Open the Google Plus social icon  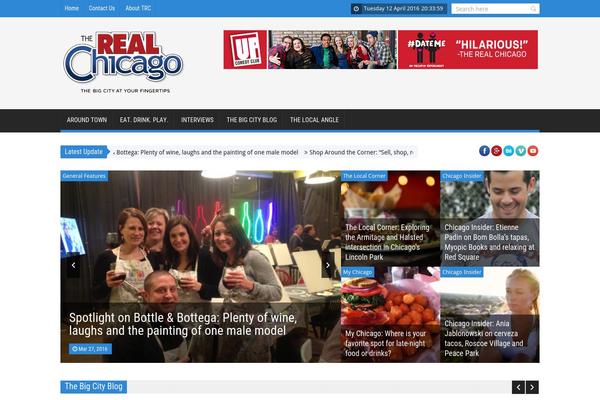pyautogui.click(x=496, y=151)
